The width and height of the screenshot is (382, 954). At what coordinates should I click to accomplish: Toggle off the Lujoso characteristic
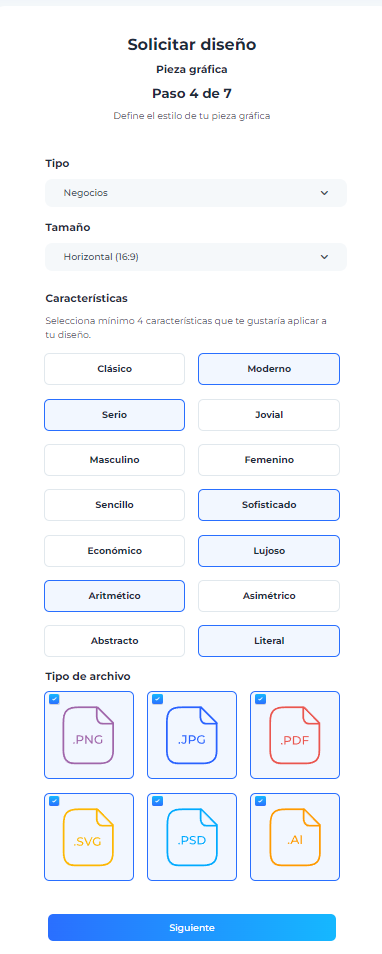269,551
